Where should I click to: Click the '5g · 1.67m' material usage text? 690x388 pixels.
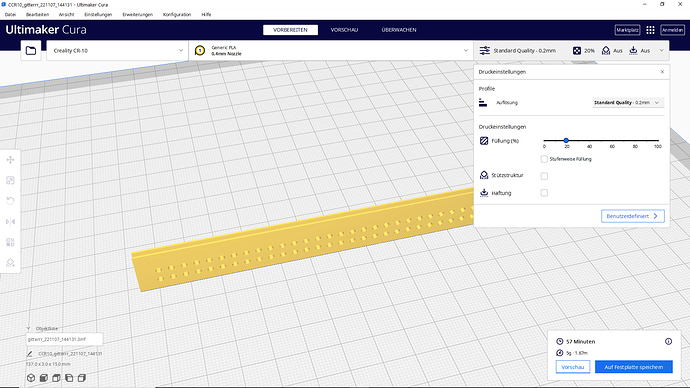(x=576, y=353)
